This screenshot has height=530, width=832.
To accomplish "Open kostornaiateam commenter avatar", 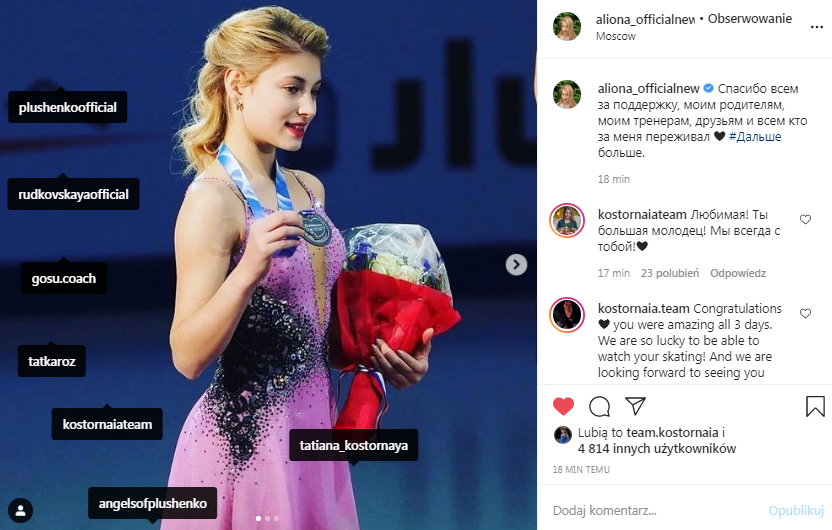I will [567, 220].
